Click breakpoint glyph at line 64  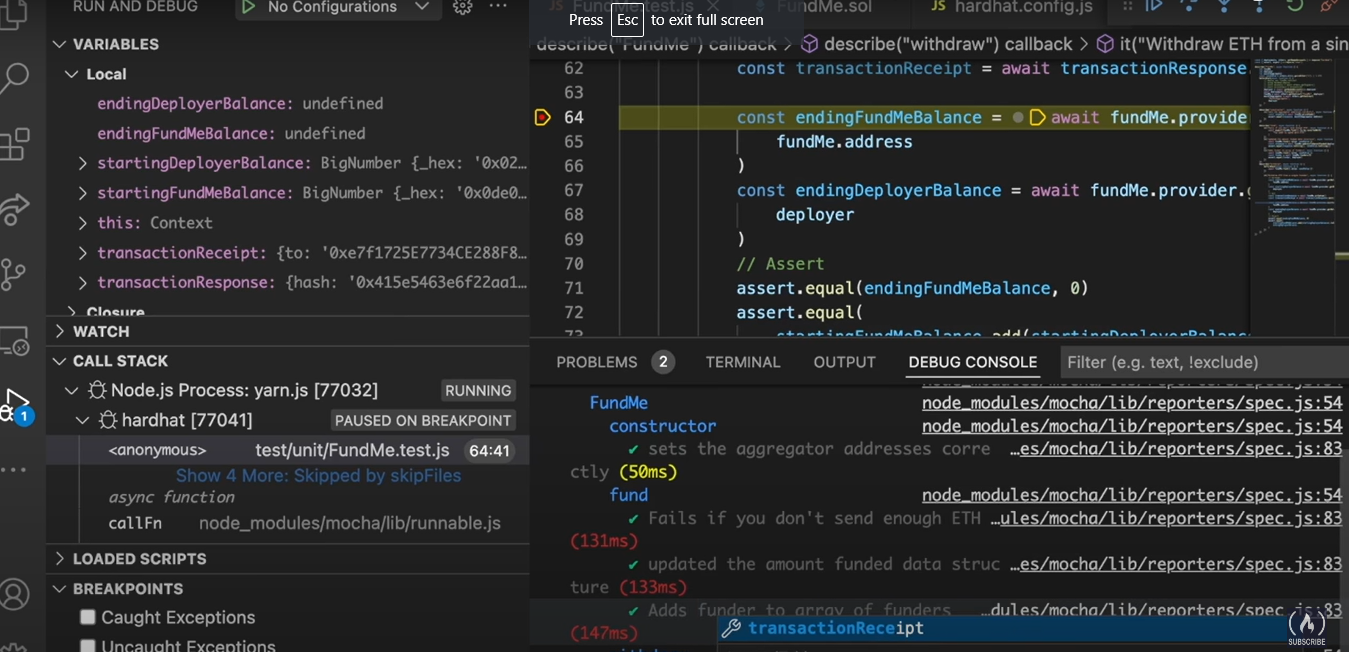[542, 117]
